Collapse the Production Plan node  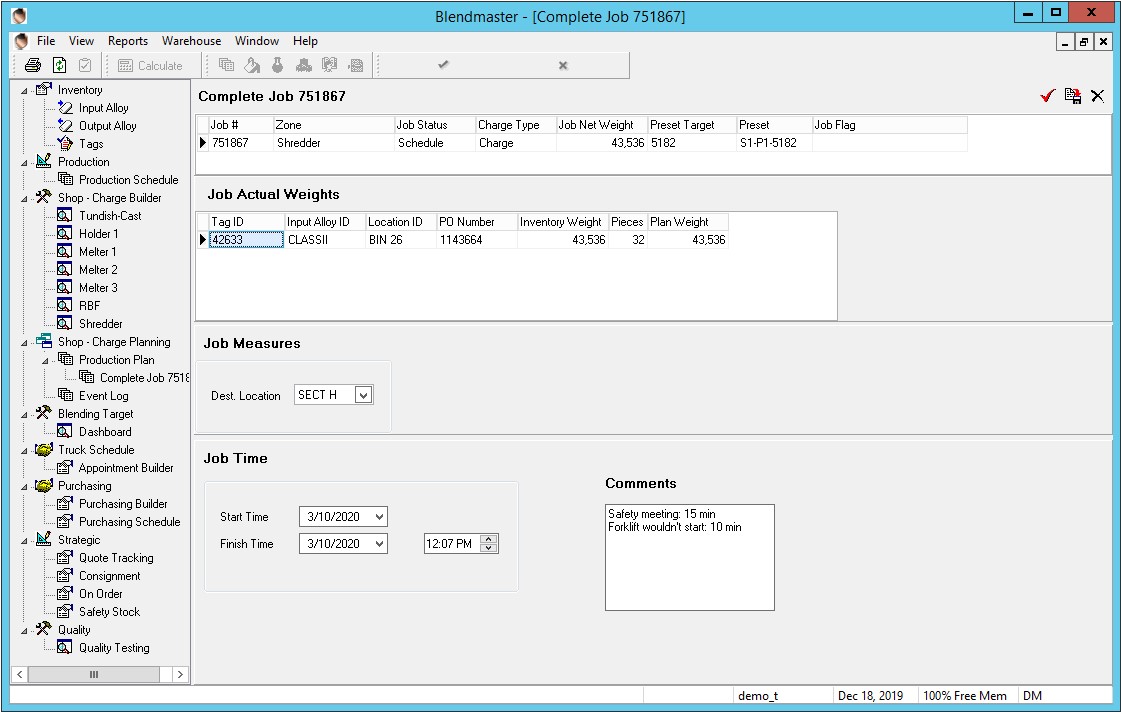point(45,361)
